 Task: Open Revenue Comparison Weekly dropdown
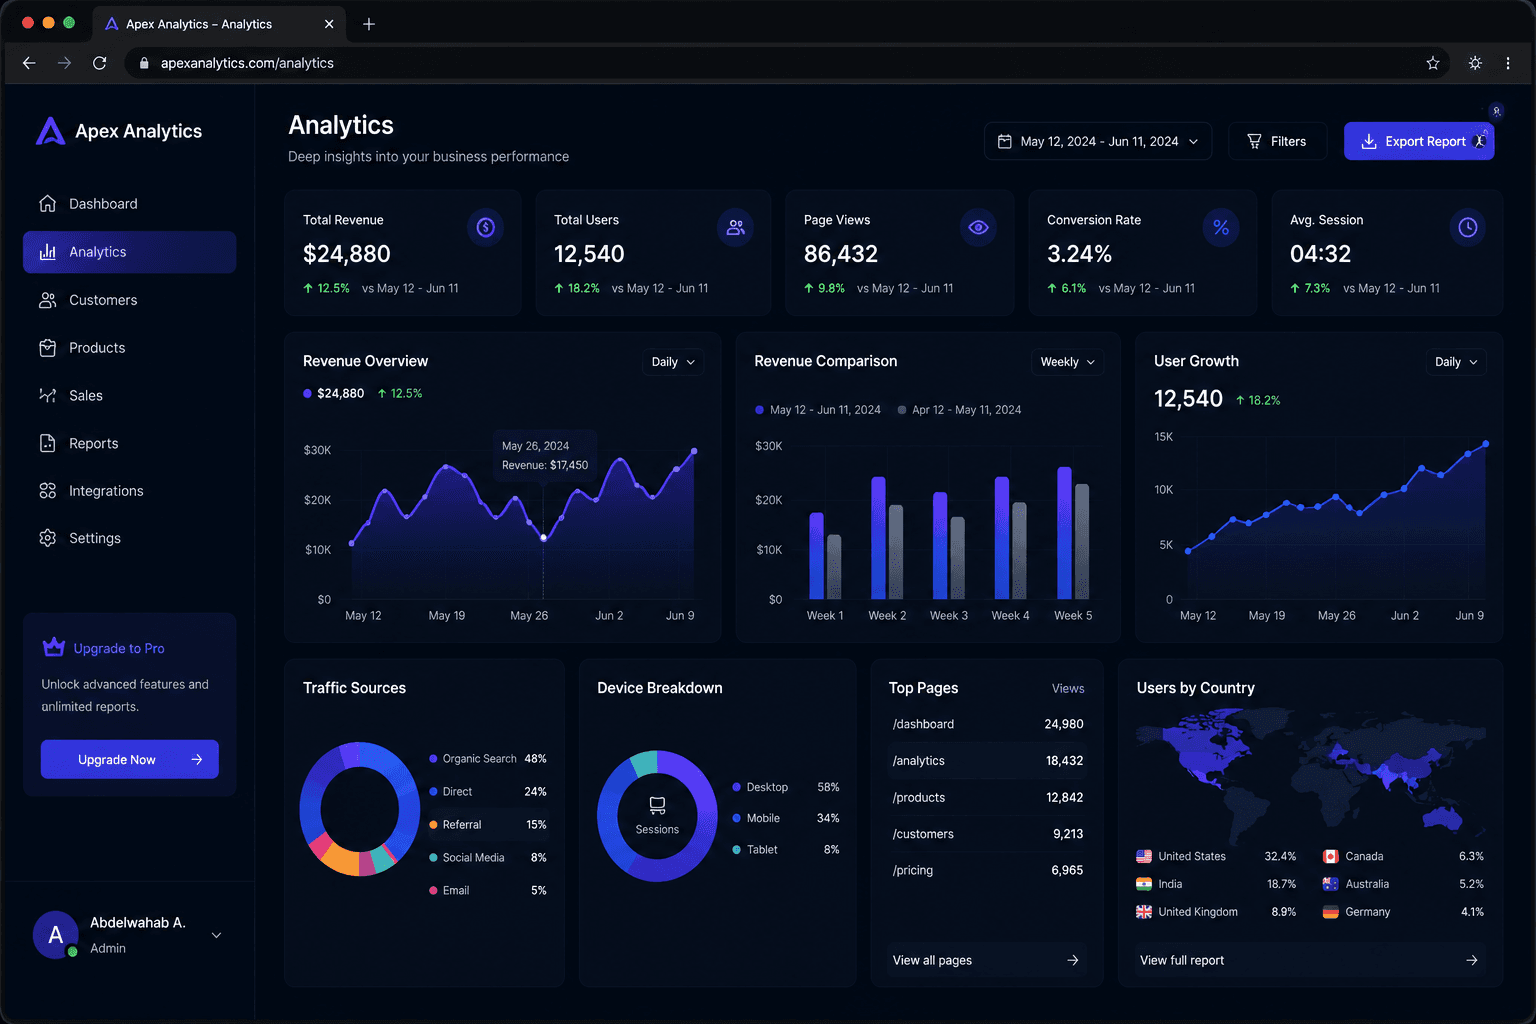(x=1067, y=362)
